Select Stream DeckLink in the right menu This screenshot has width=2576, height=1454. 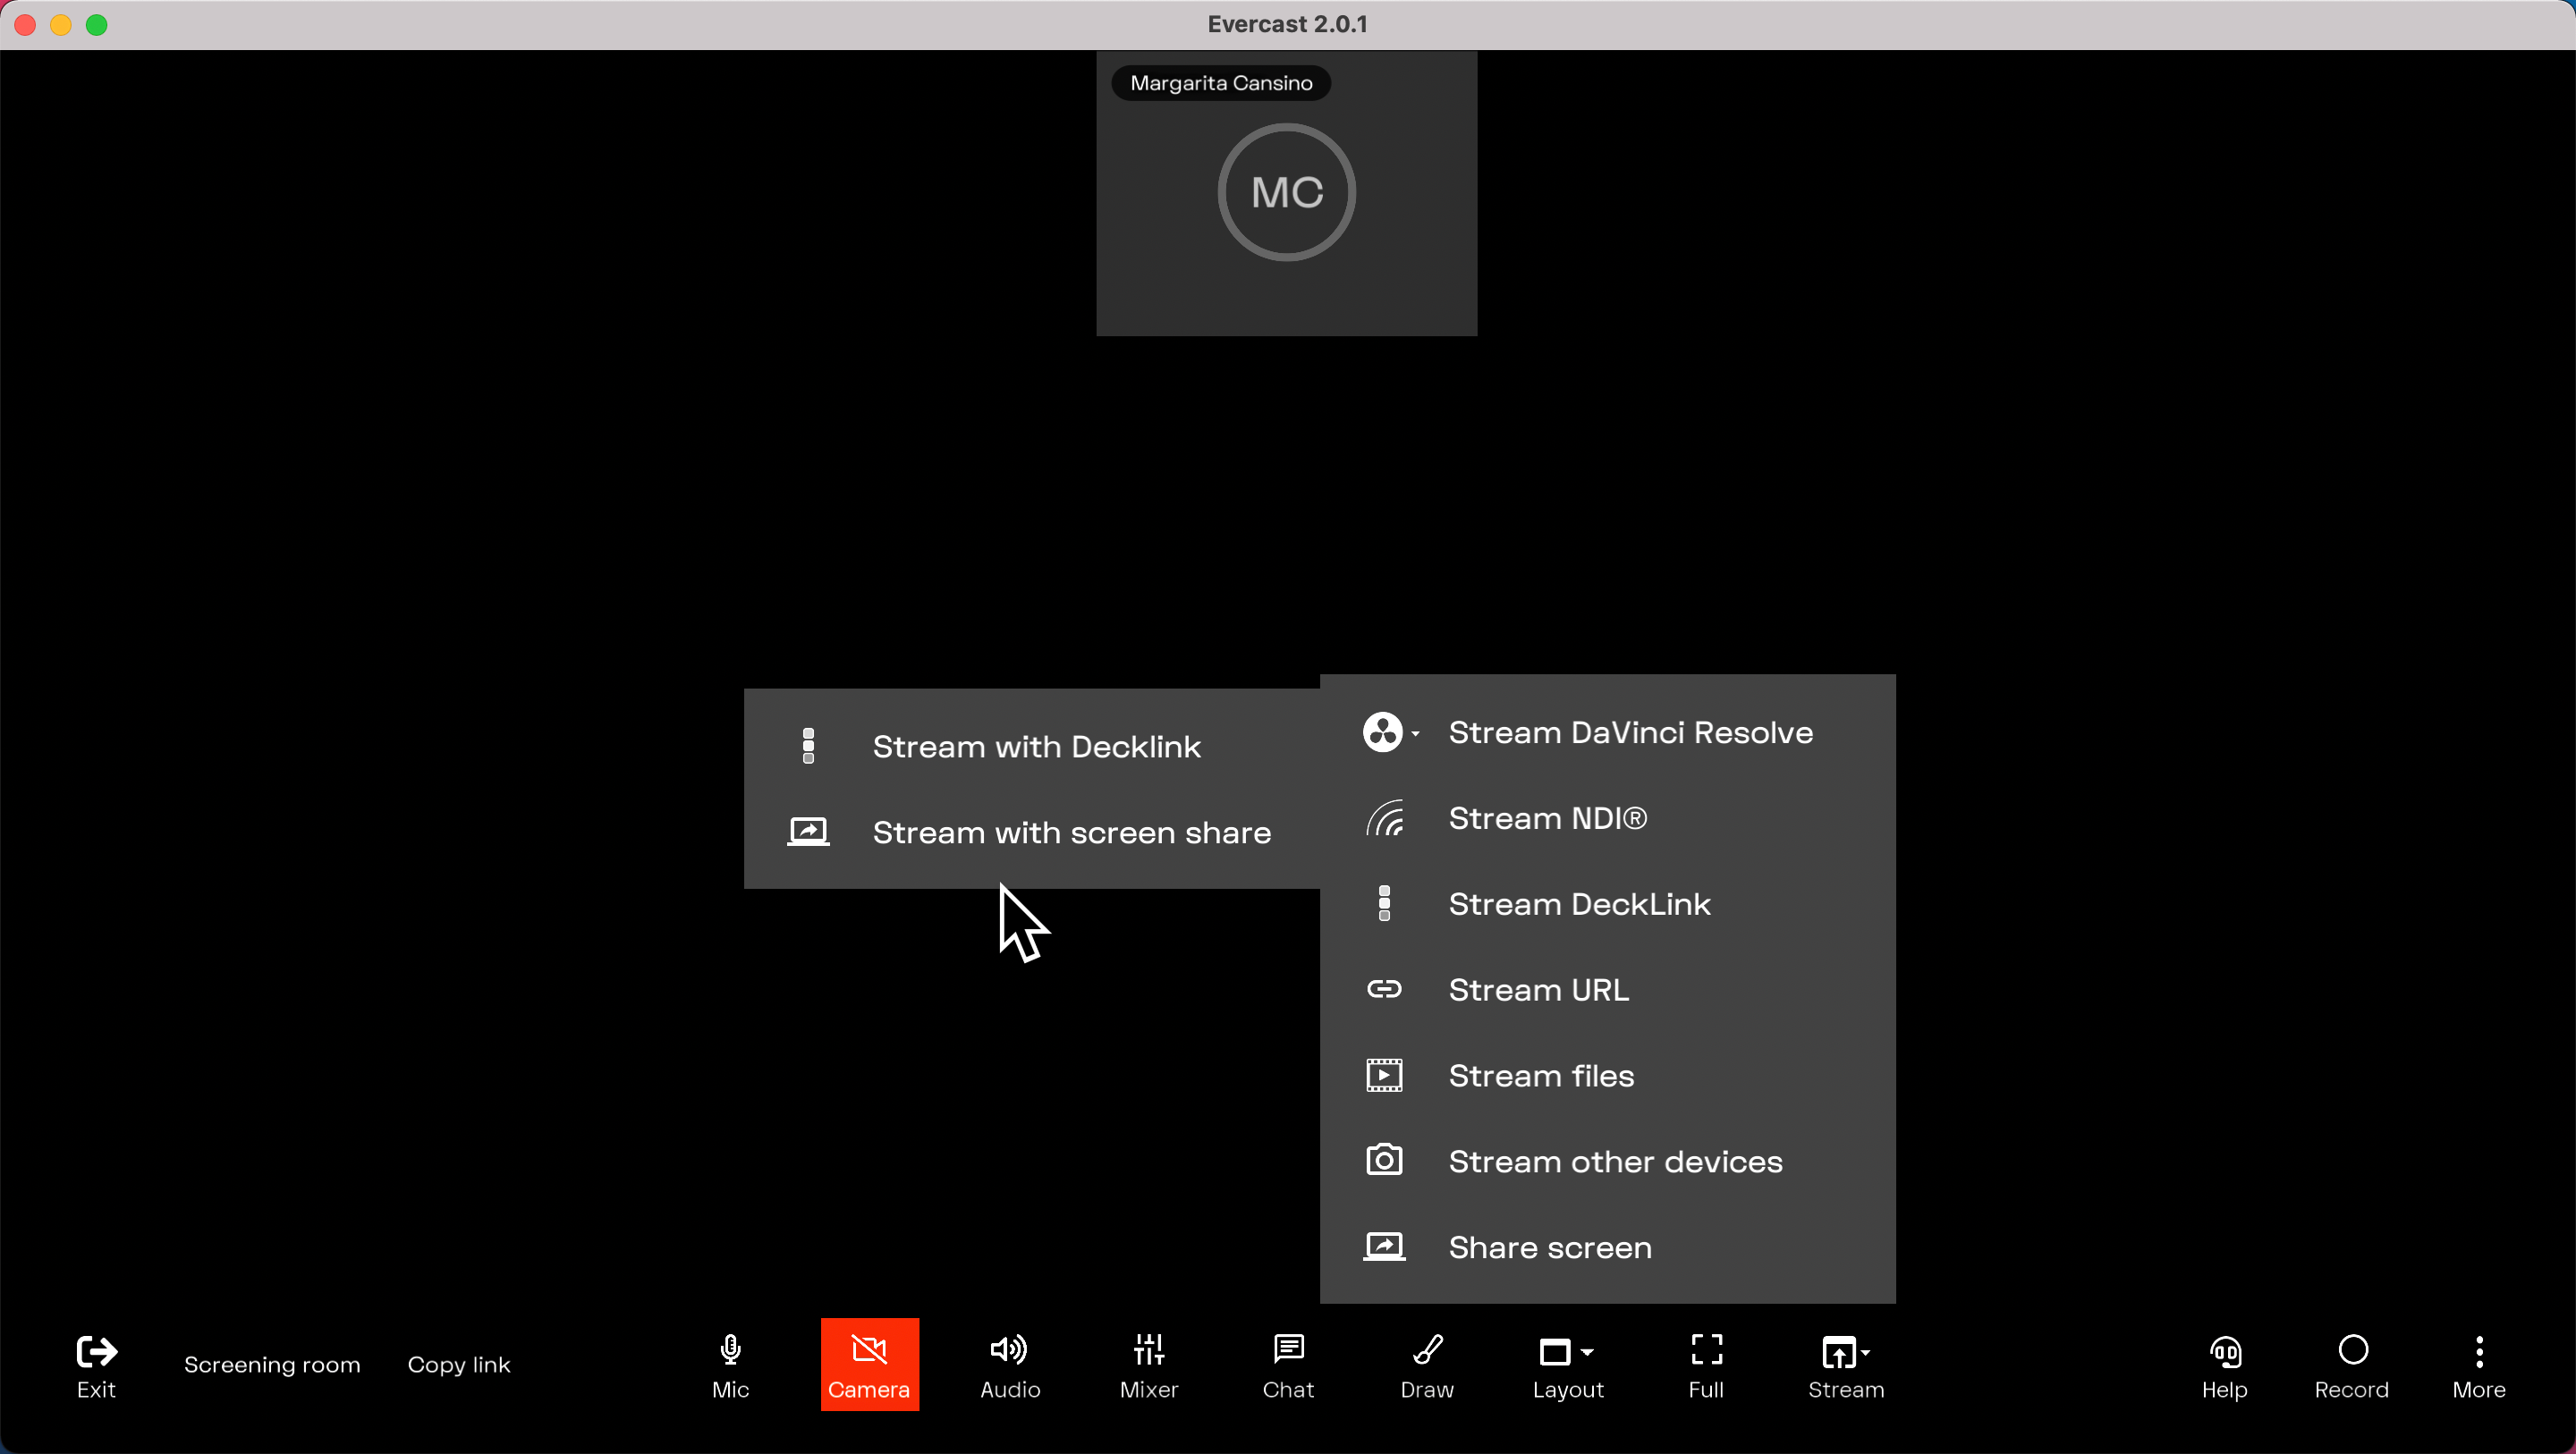pos(1608,904)
